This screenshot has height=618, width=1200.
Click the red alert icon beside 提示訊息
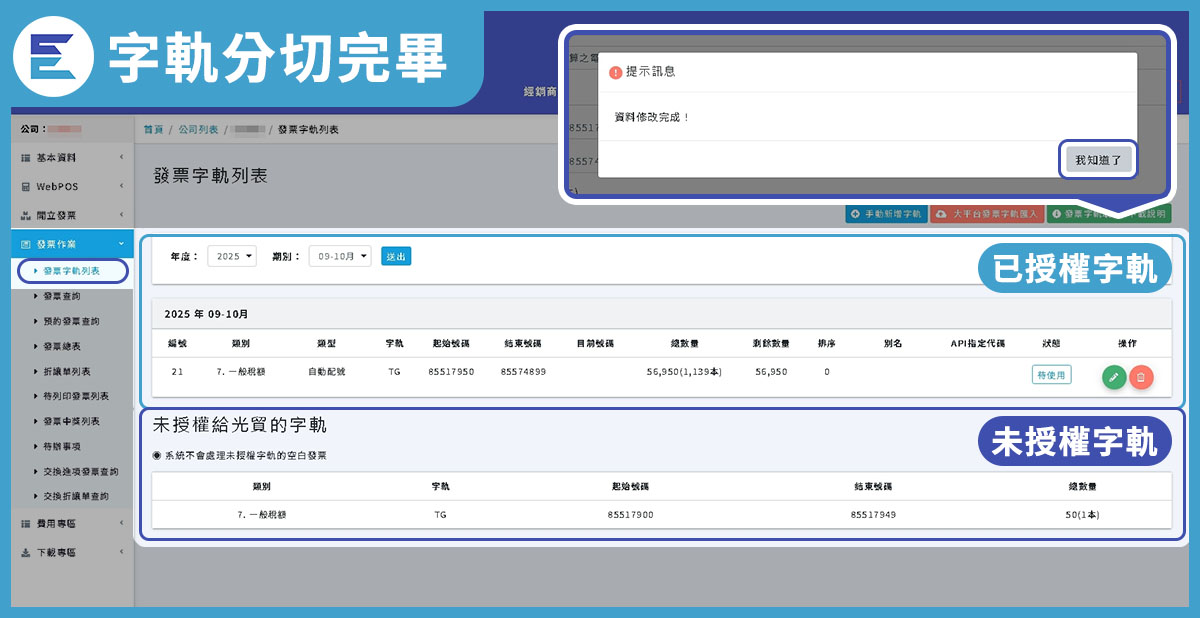[x=615, y=73]
